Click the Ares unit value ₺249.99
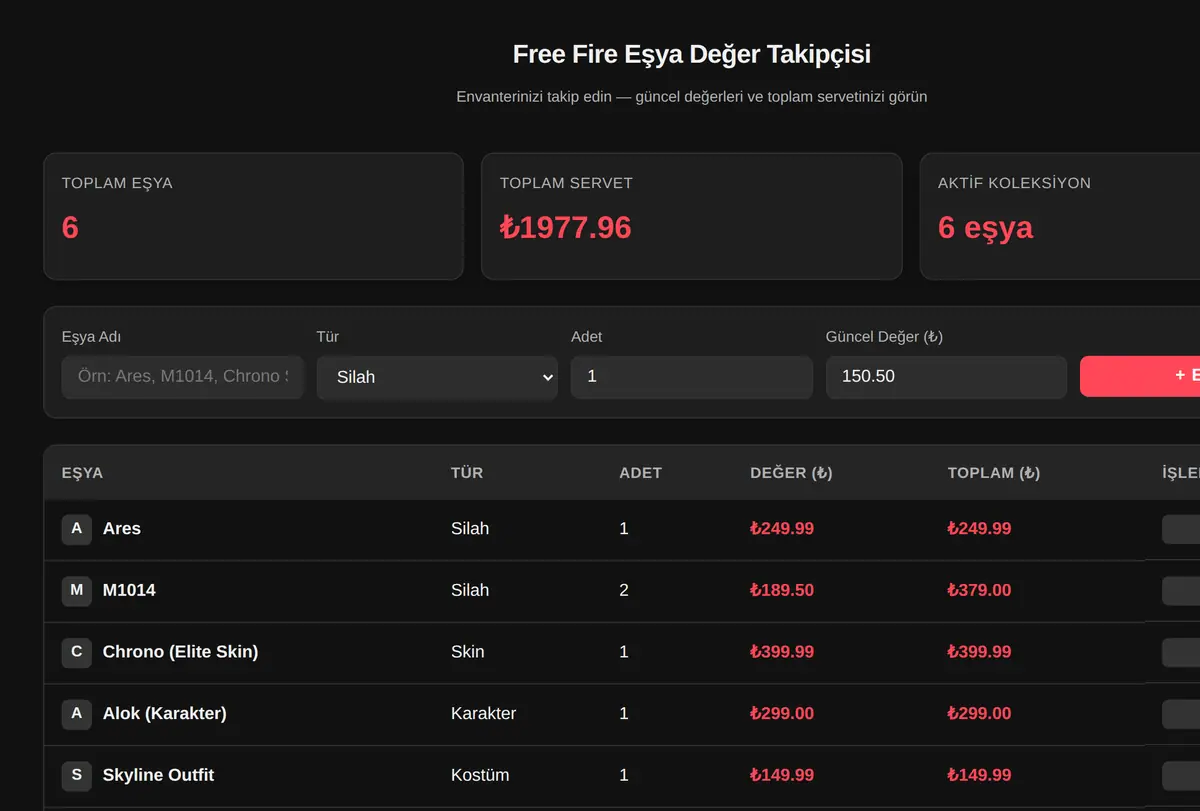1200x811 pixels. click(782, 529)
